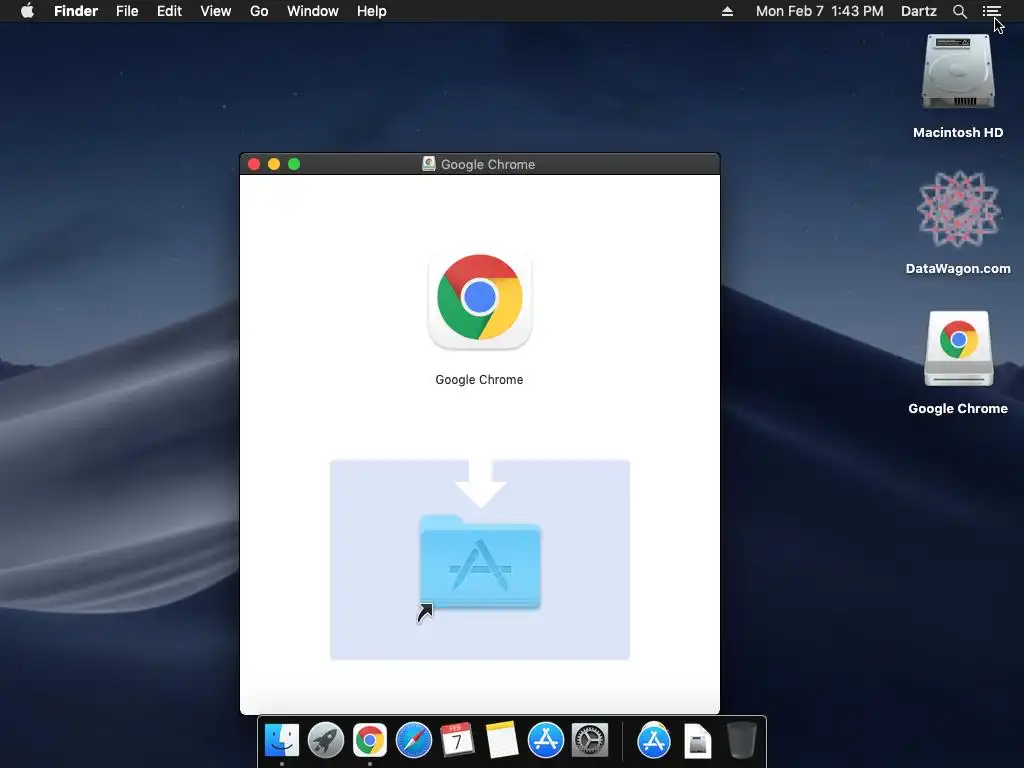1024x768 pixels.
Task: Open the Window menu
Action: (313, 11)
